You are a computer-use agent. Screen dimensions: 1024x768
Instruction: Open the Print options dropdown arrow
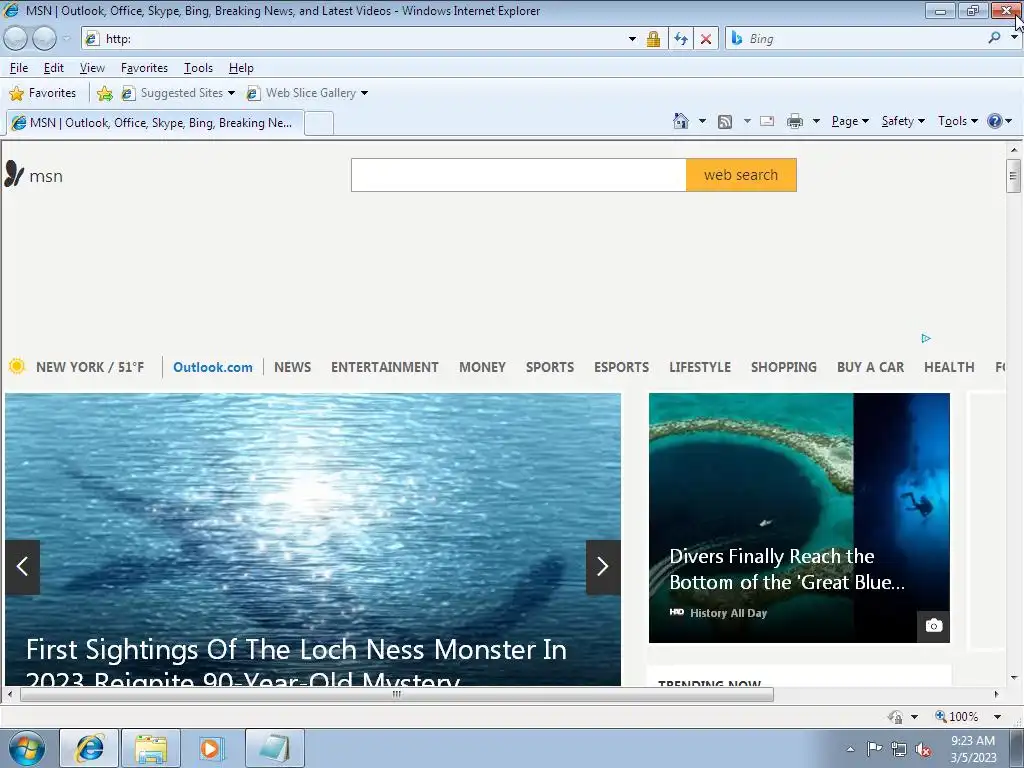tap(816, 121)
